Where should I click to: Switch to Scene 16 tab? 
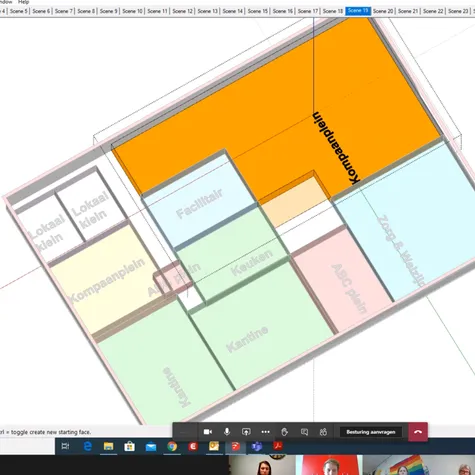(x=283, y=11)
